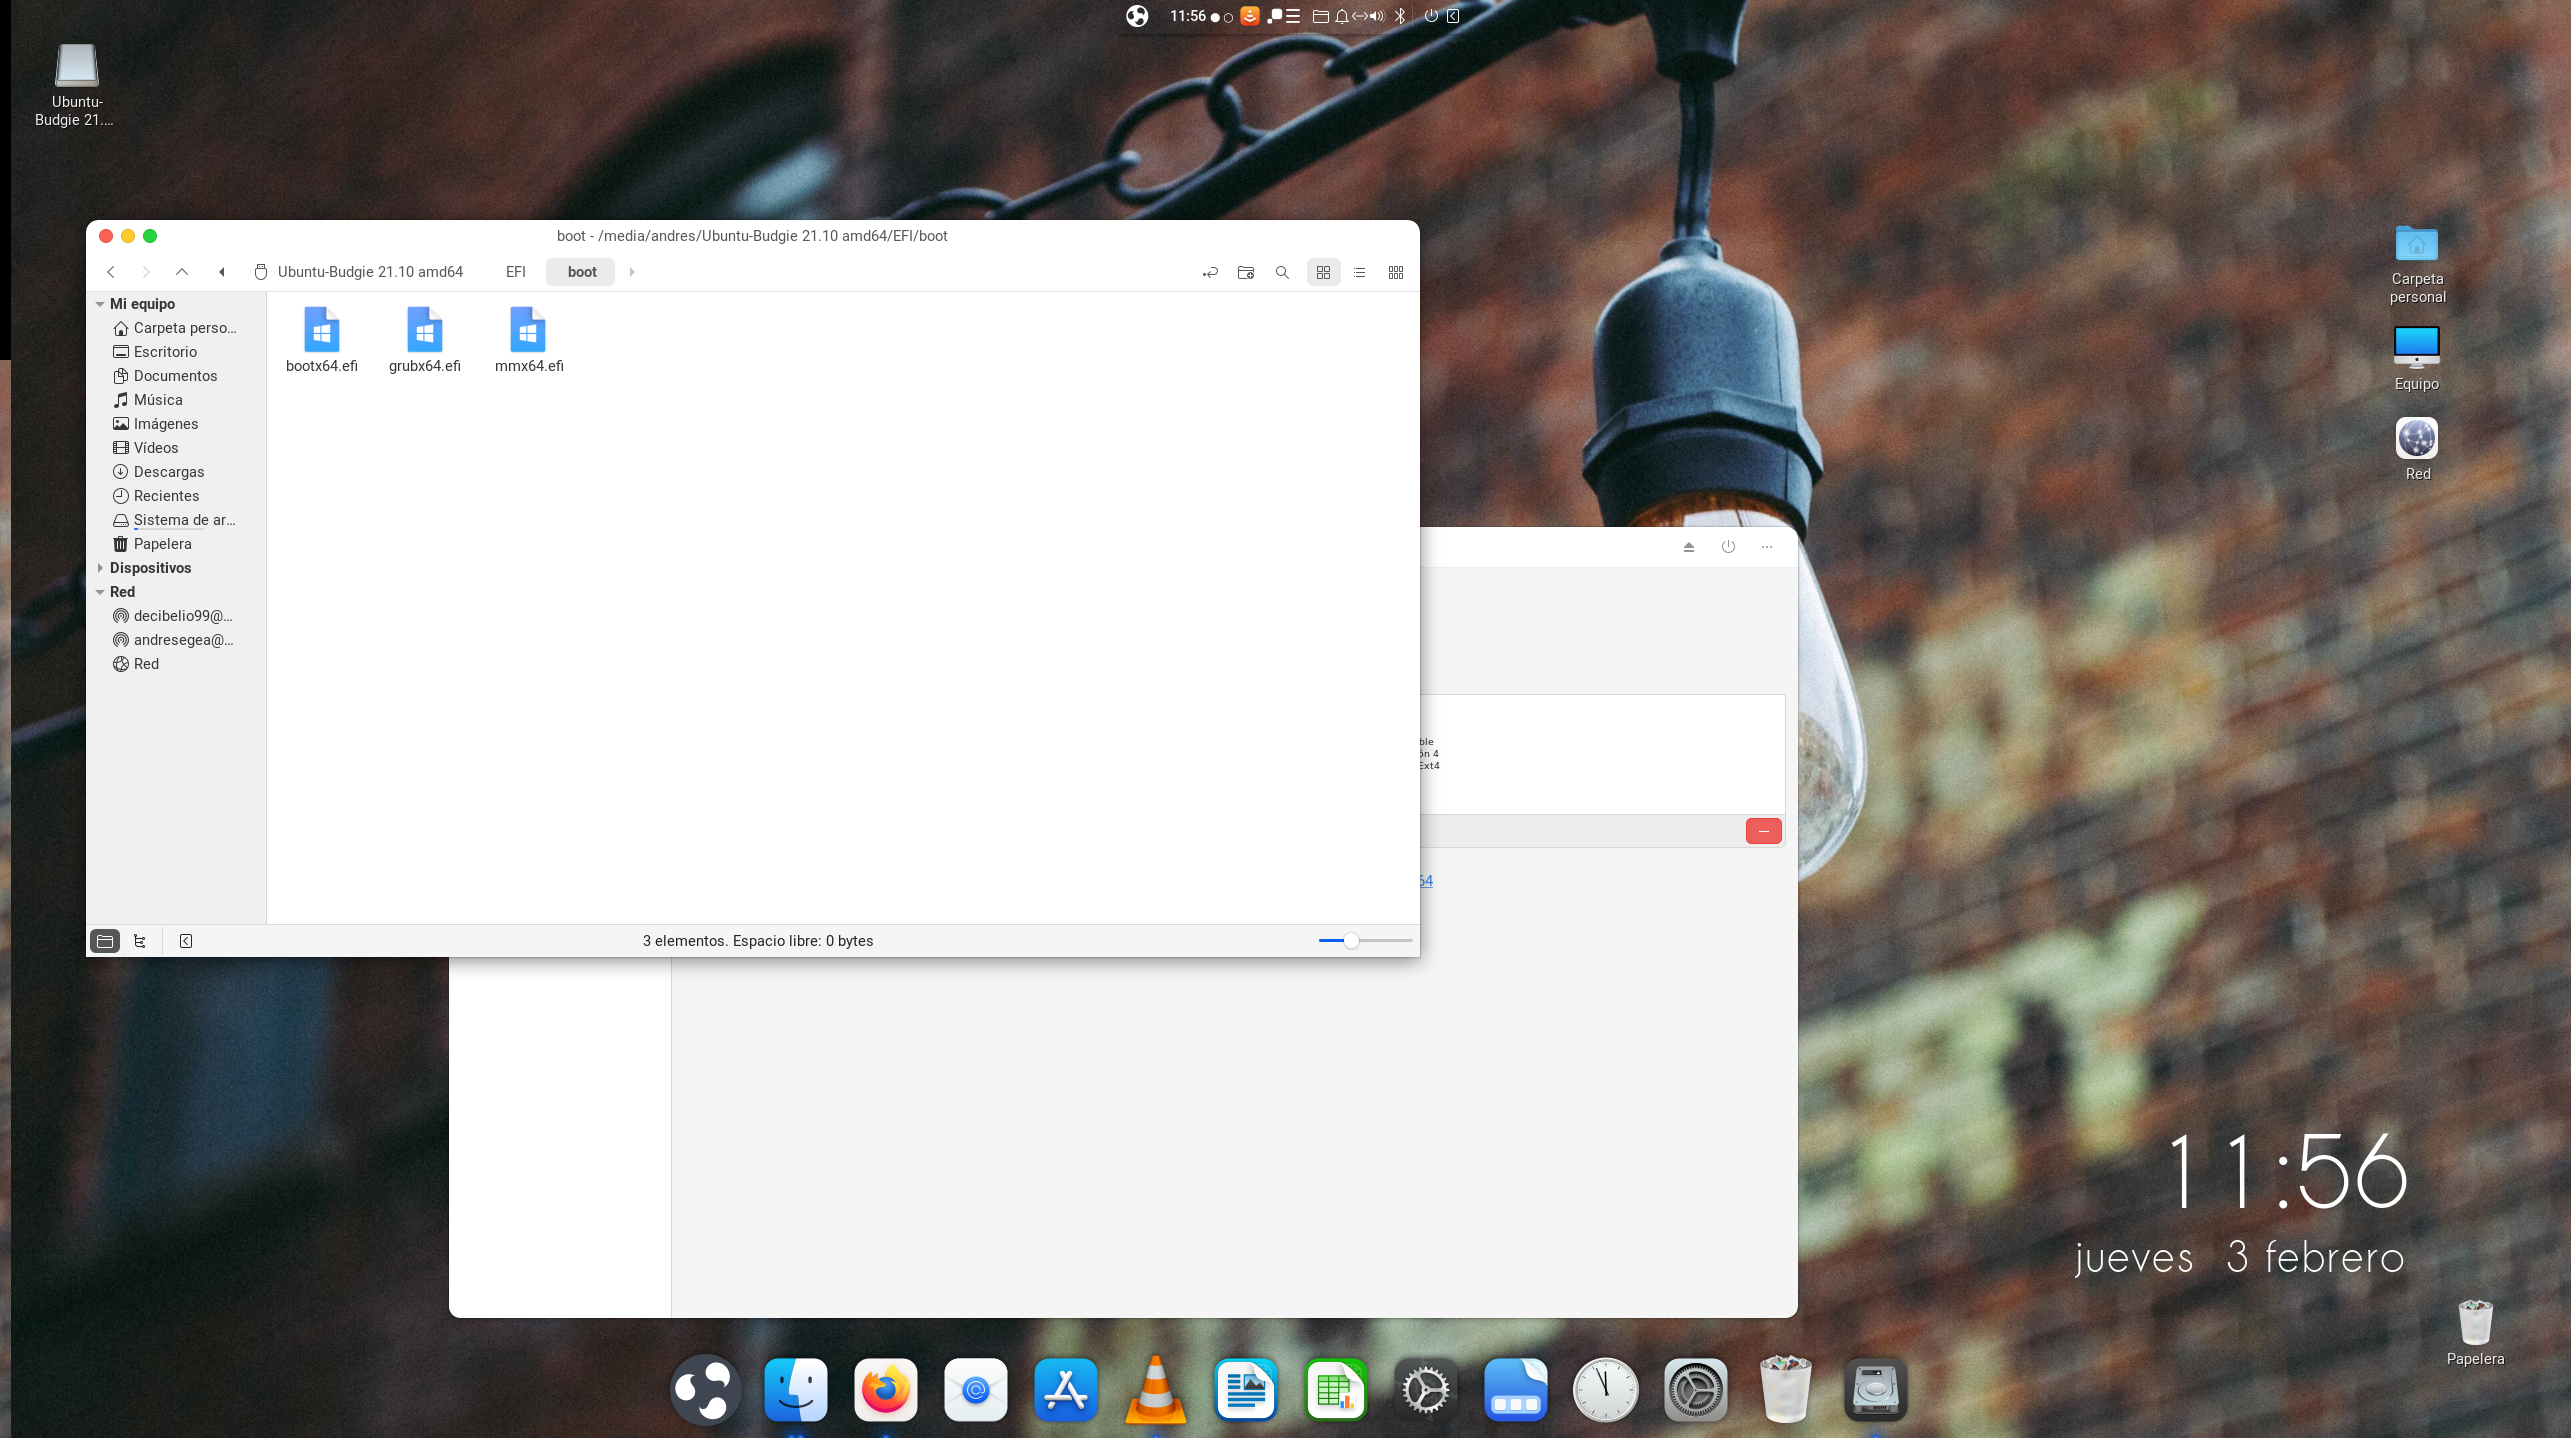Image resolution: width=2571 pixels, height=1438 pixels.
Task: Switch to list view
Action: click(1359, 272)
